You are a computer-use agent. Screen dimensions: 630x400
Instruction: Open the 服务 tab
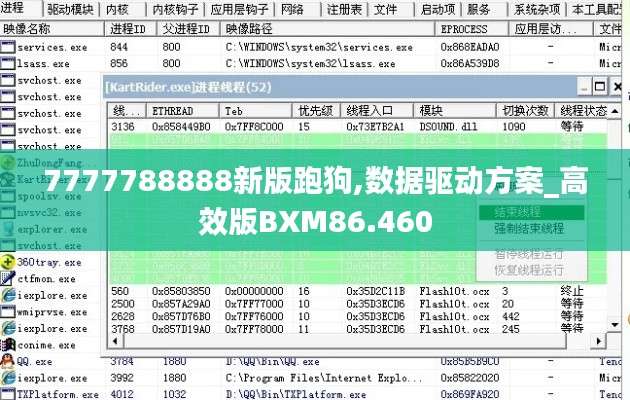[x=479, y=9]
